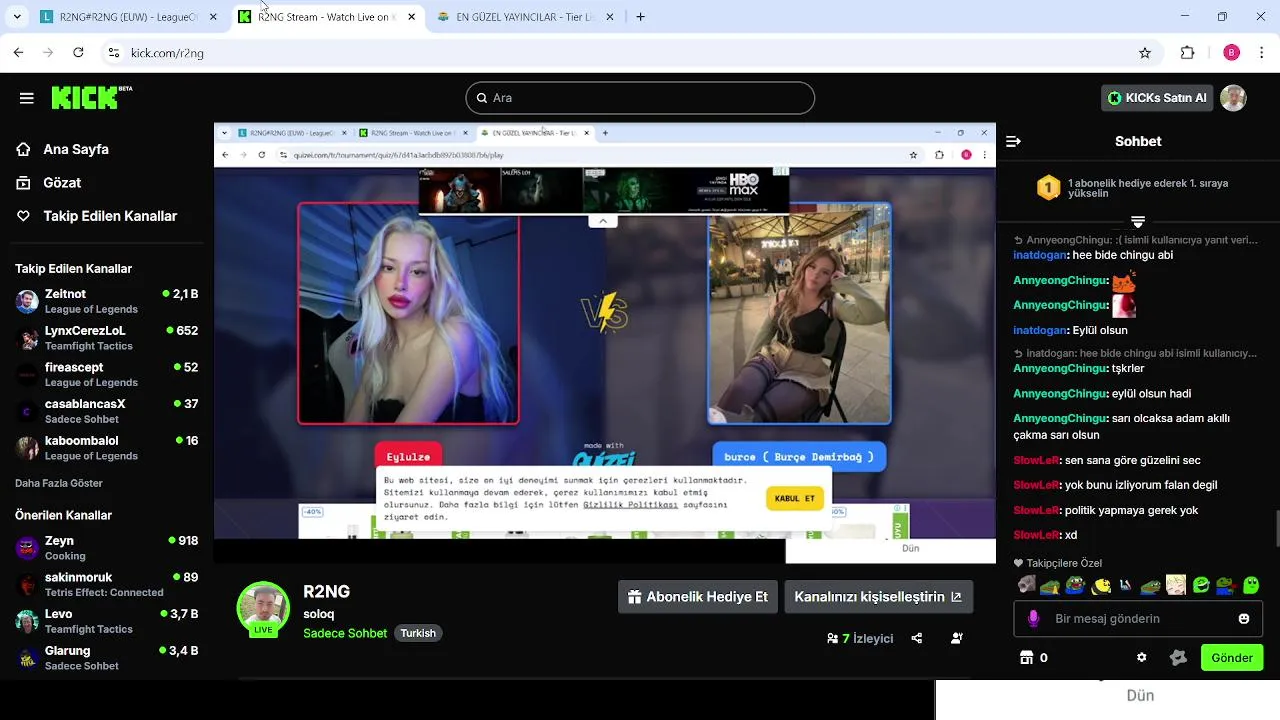This screenshot has height=720, width=1280.
Task: Click the 7 İzleyici viewer count
Action: pyautogui.click(x=860, y=638)
